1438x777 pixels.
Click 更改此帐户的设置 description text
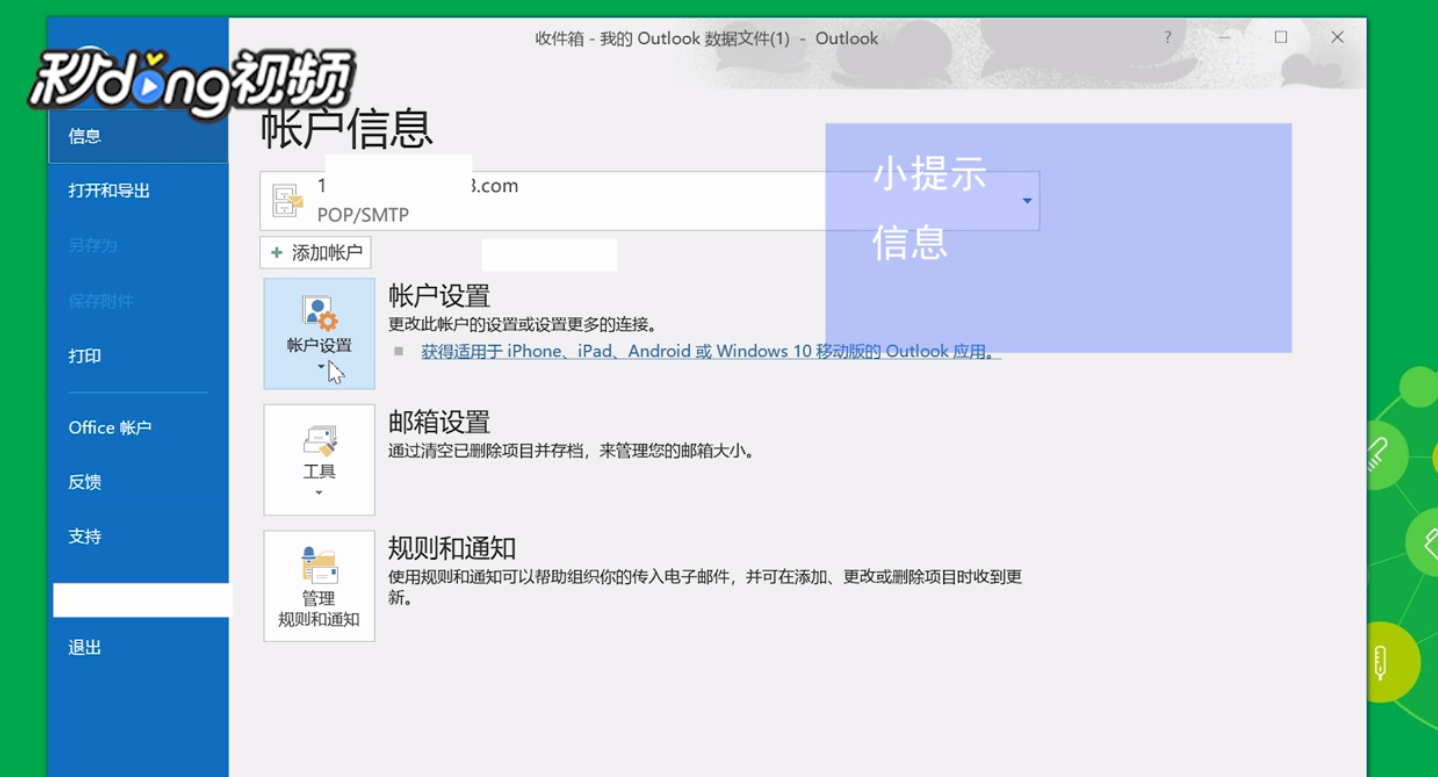(523, 325)
